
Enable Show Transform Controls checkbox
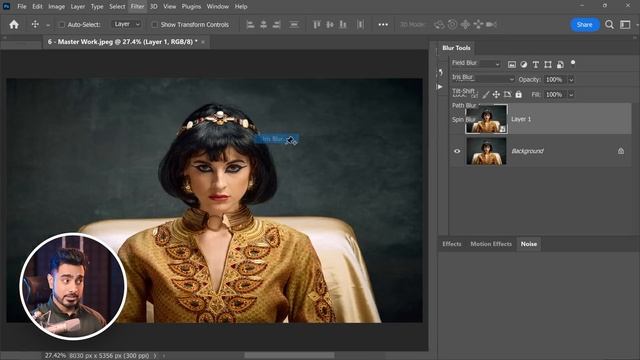pos(154,24)
